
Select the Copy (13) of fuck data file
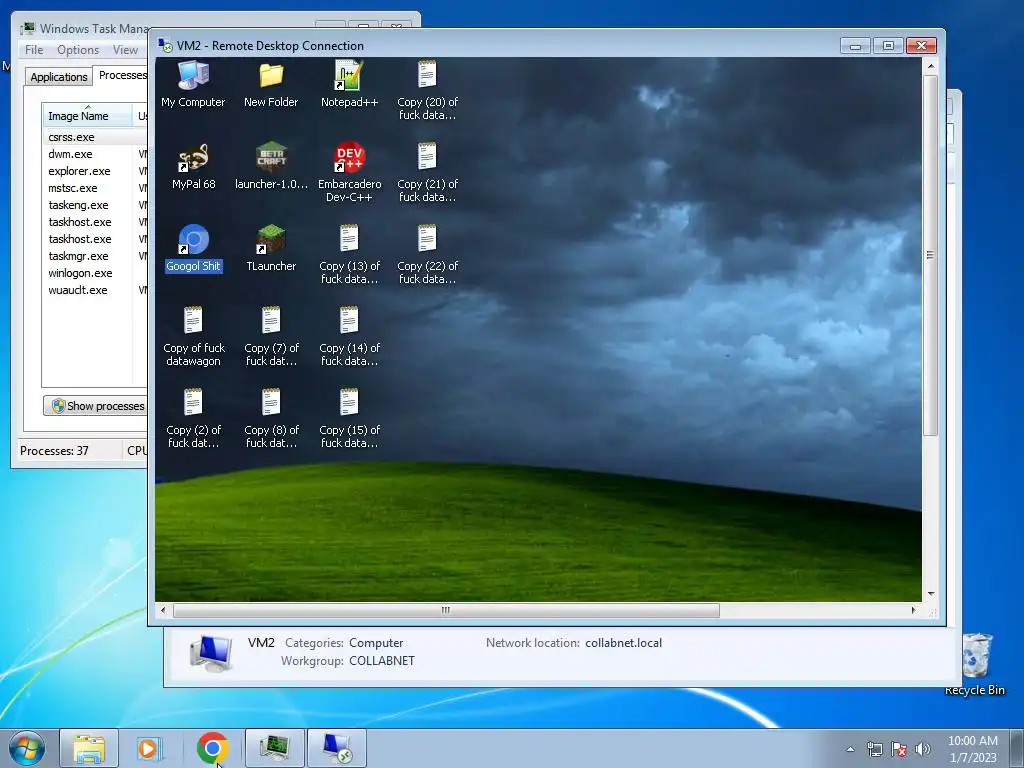[349, 255]
